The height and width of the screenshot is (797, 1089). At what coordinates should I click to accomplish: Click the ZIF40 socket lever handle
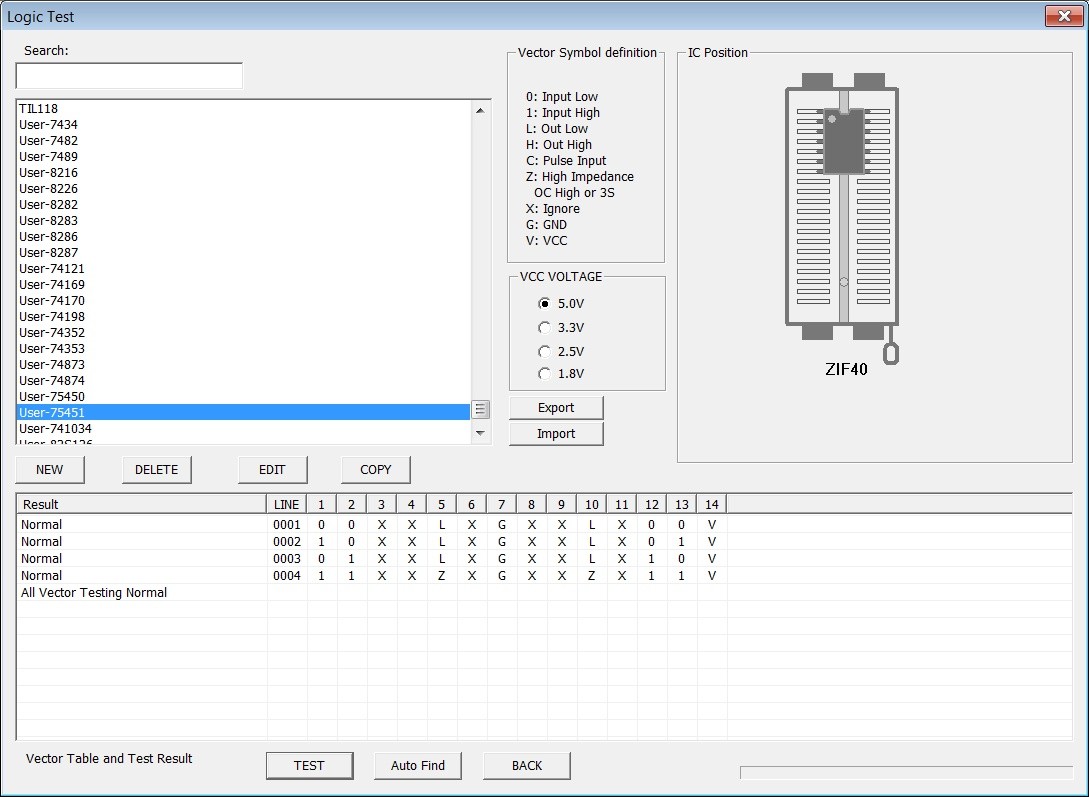[891, 353]
